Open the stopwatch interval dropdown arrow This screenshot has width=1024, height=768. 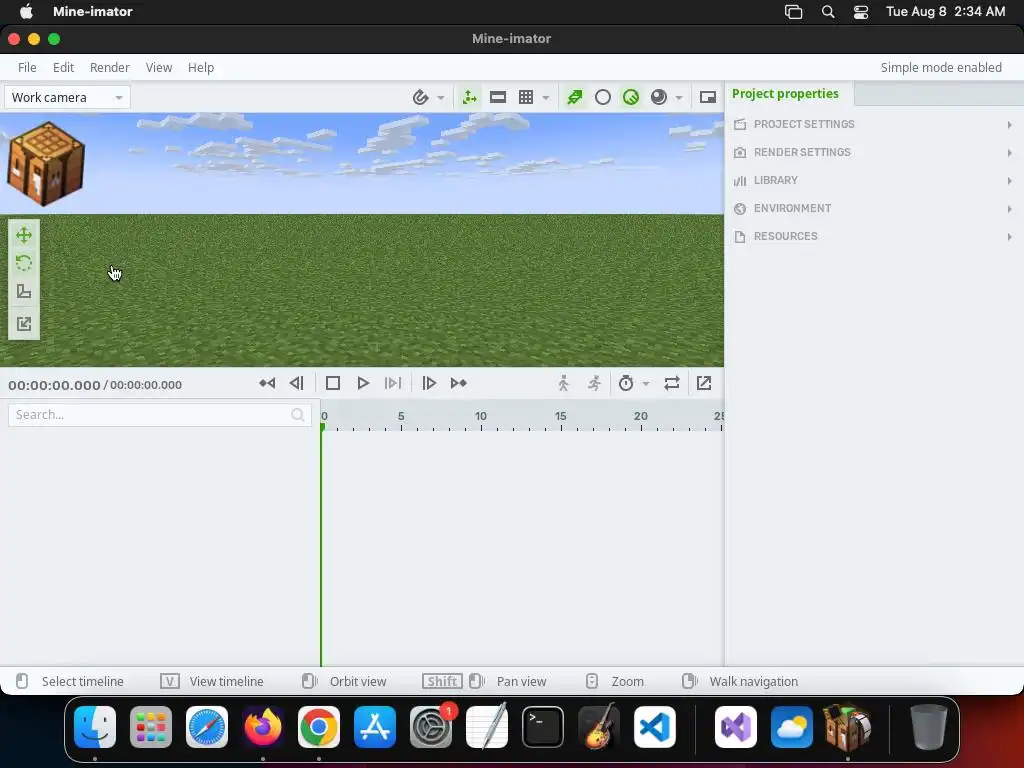[x=646, y=384]
